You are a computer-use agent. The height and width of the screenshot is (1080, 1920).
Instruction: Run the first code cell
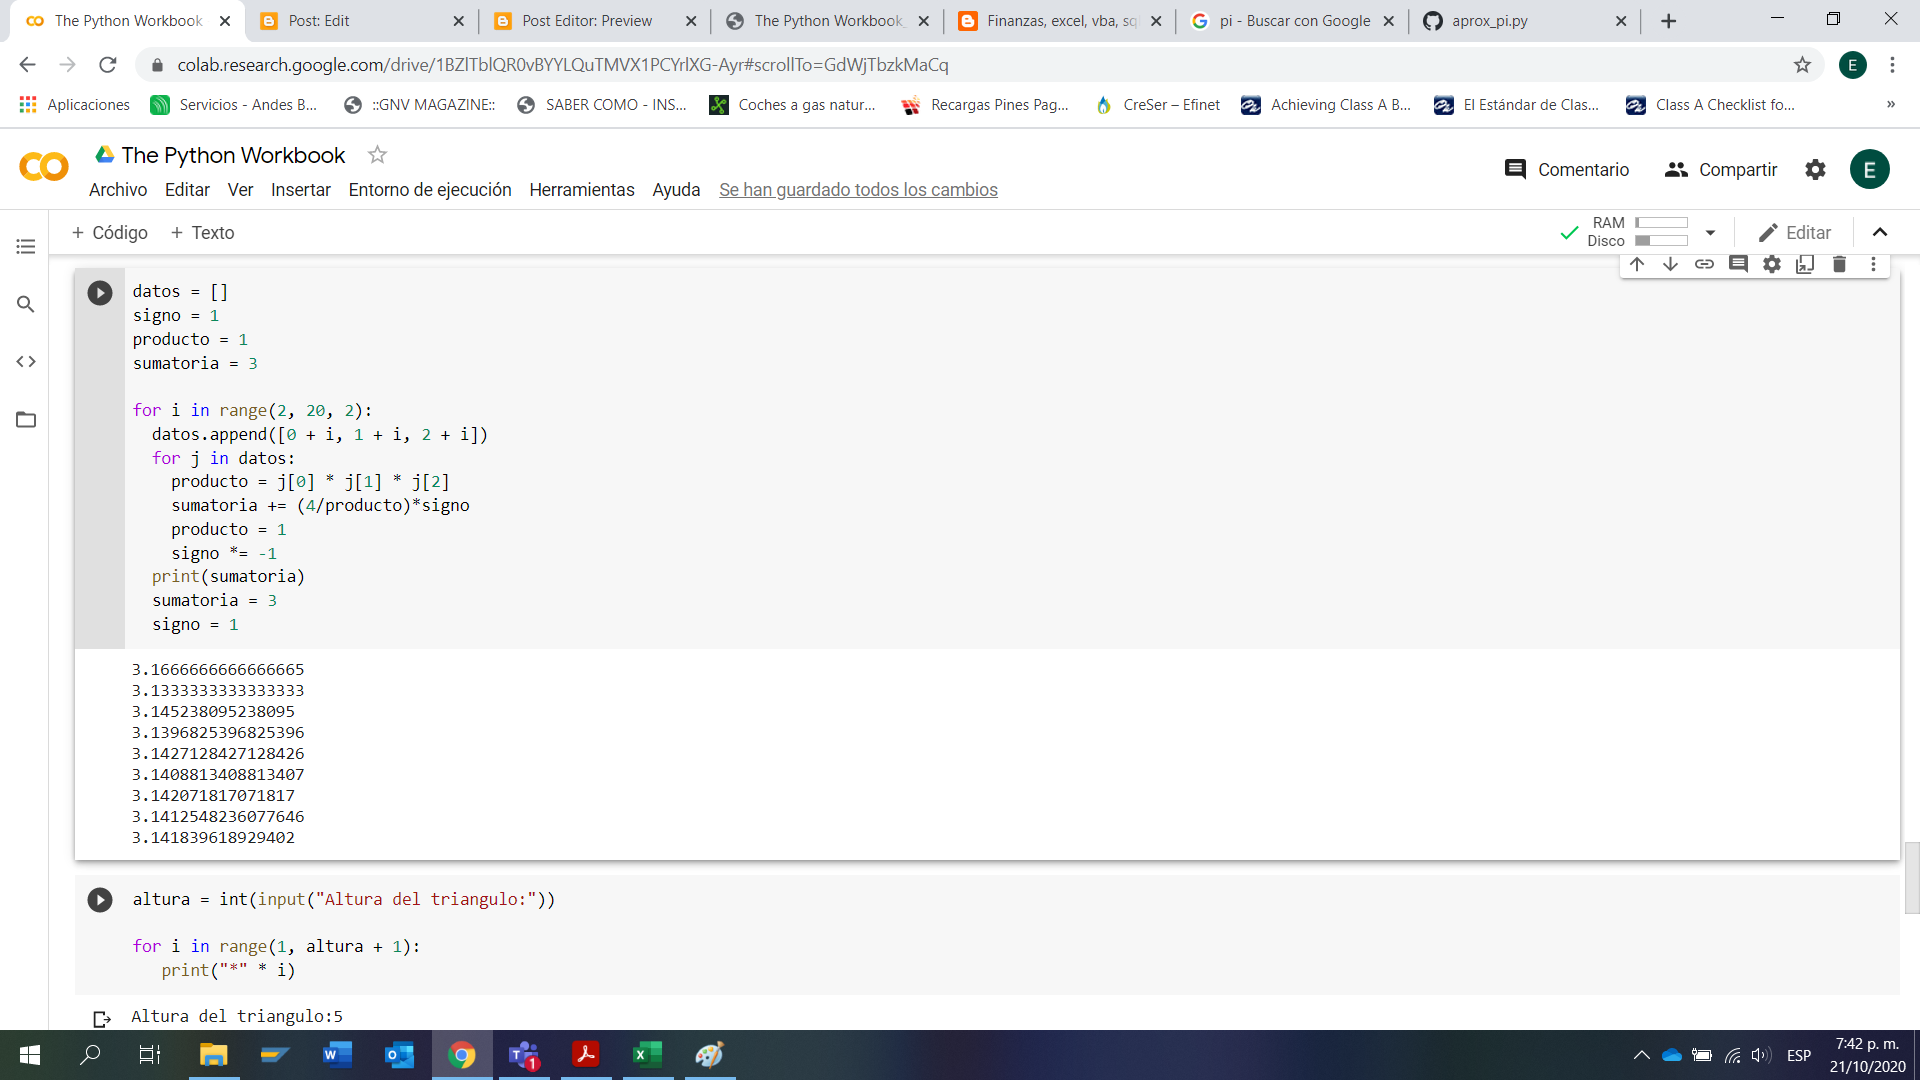[x=99, y=293]
